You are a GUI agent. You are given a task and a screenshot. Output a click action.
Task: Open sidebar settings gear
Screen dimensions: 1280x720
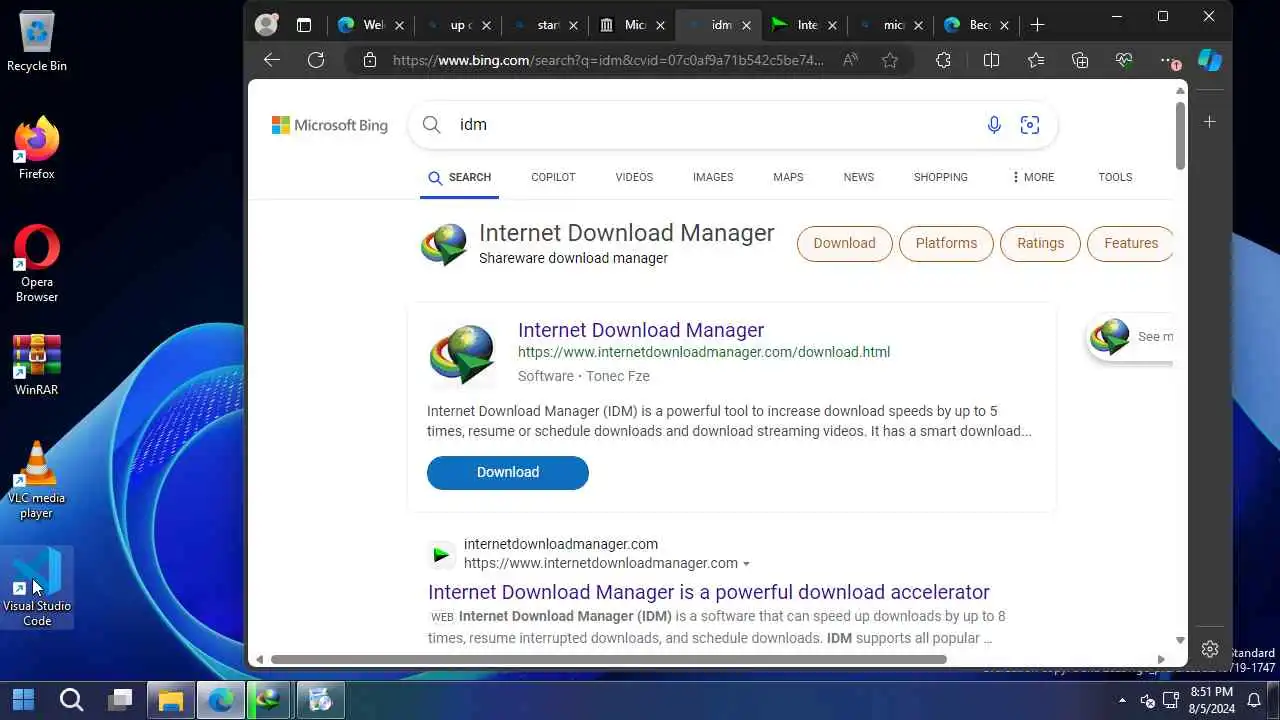click(1210, 648)
